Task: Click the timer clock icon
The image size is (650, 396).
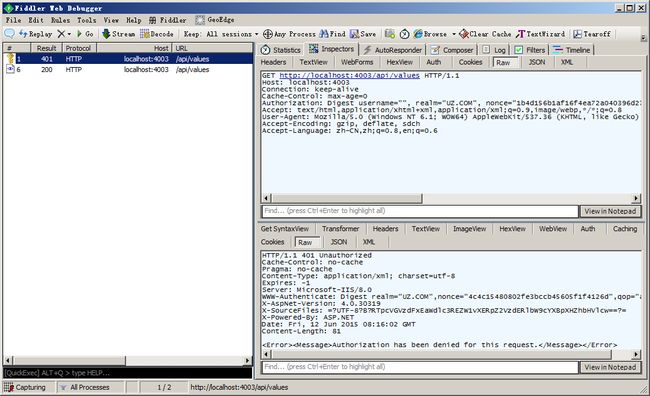Action: pos(405,34)
